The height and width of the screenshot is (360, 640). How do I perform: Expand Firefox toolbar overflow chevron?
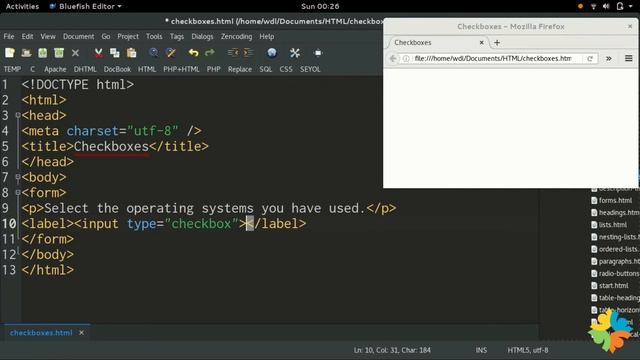point(609,58)
